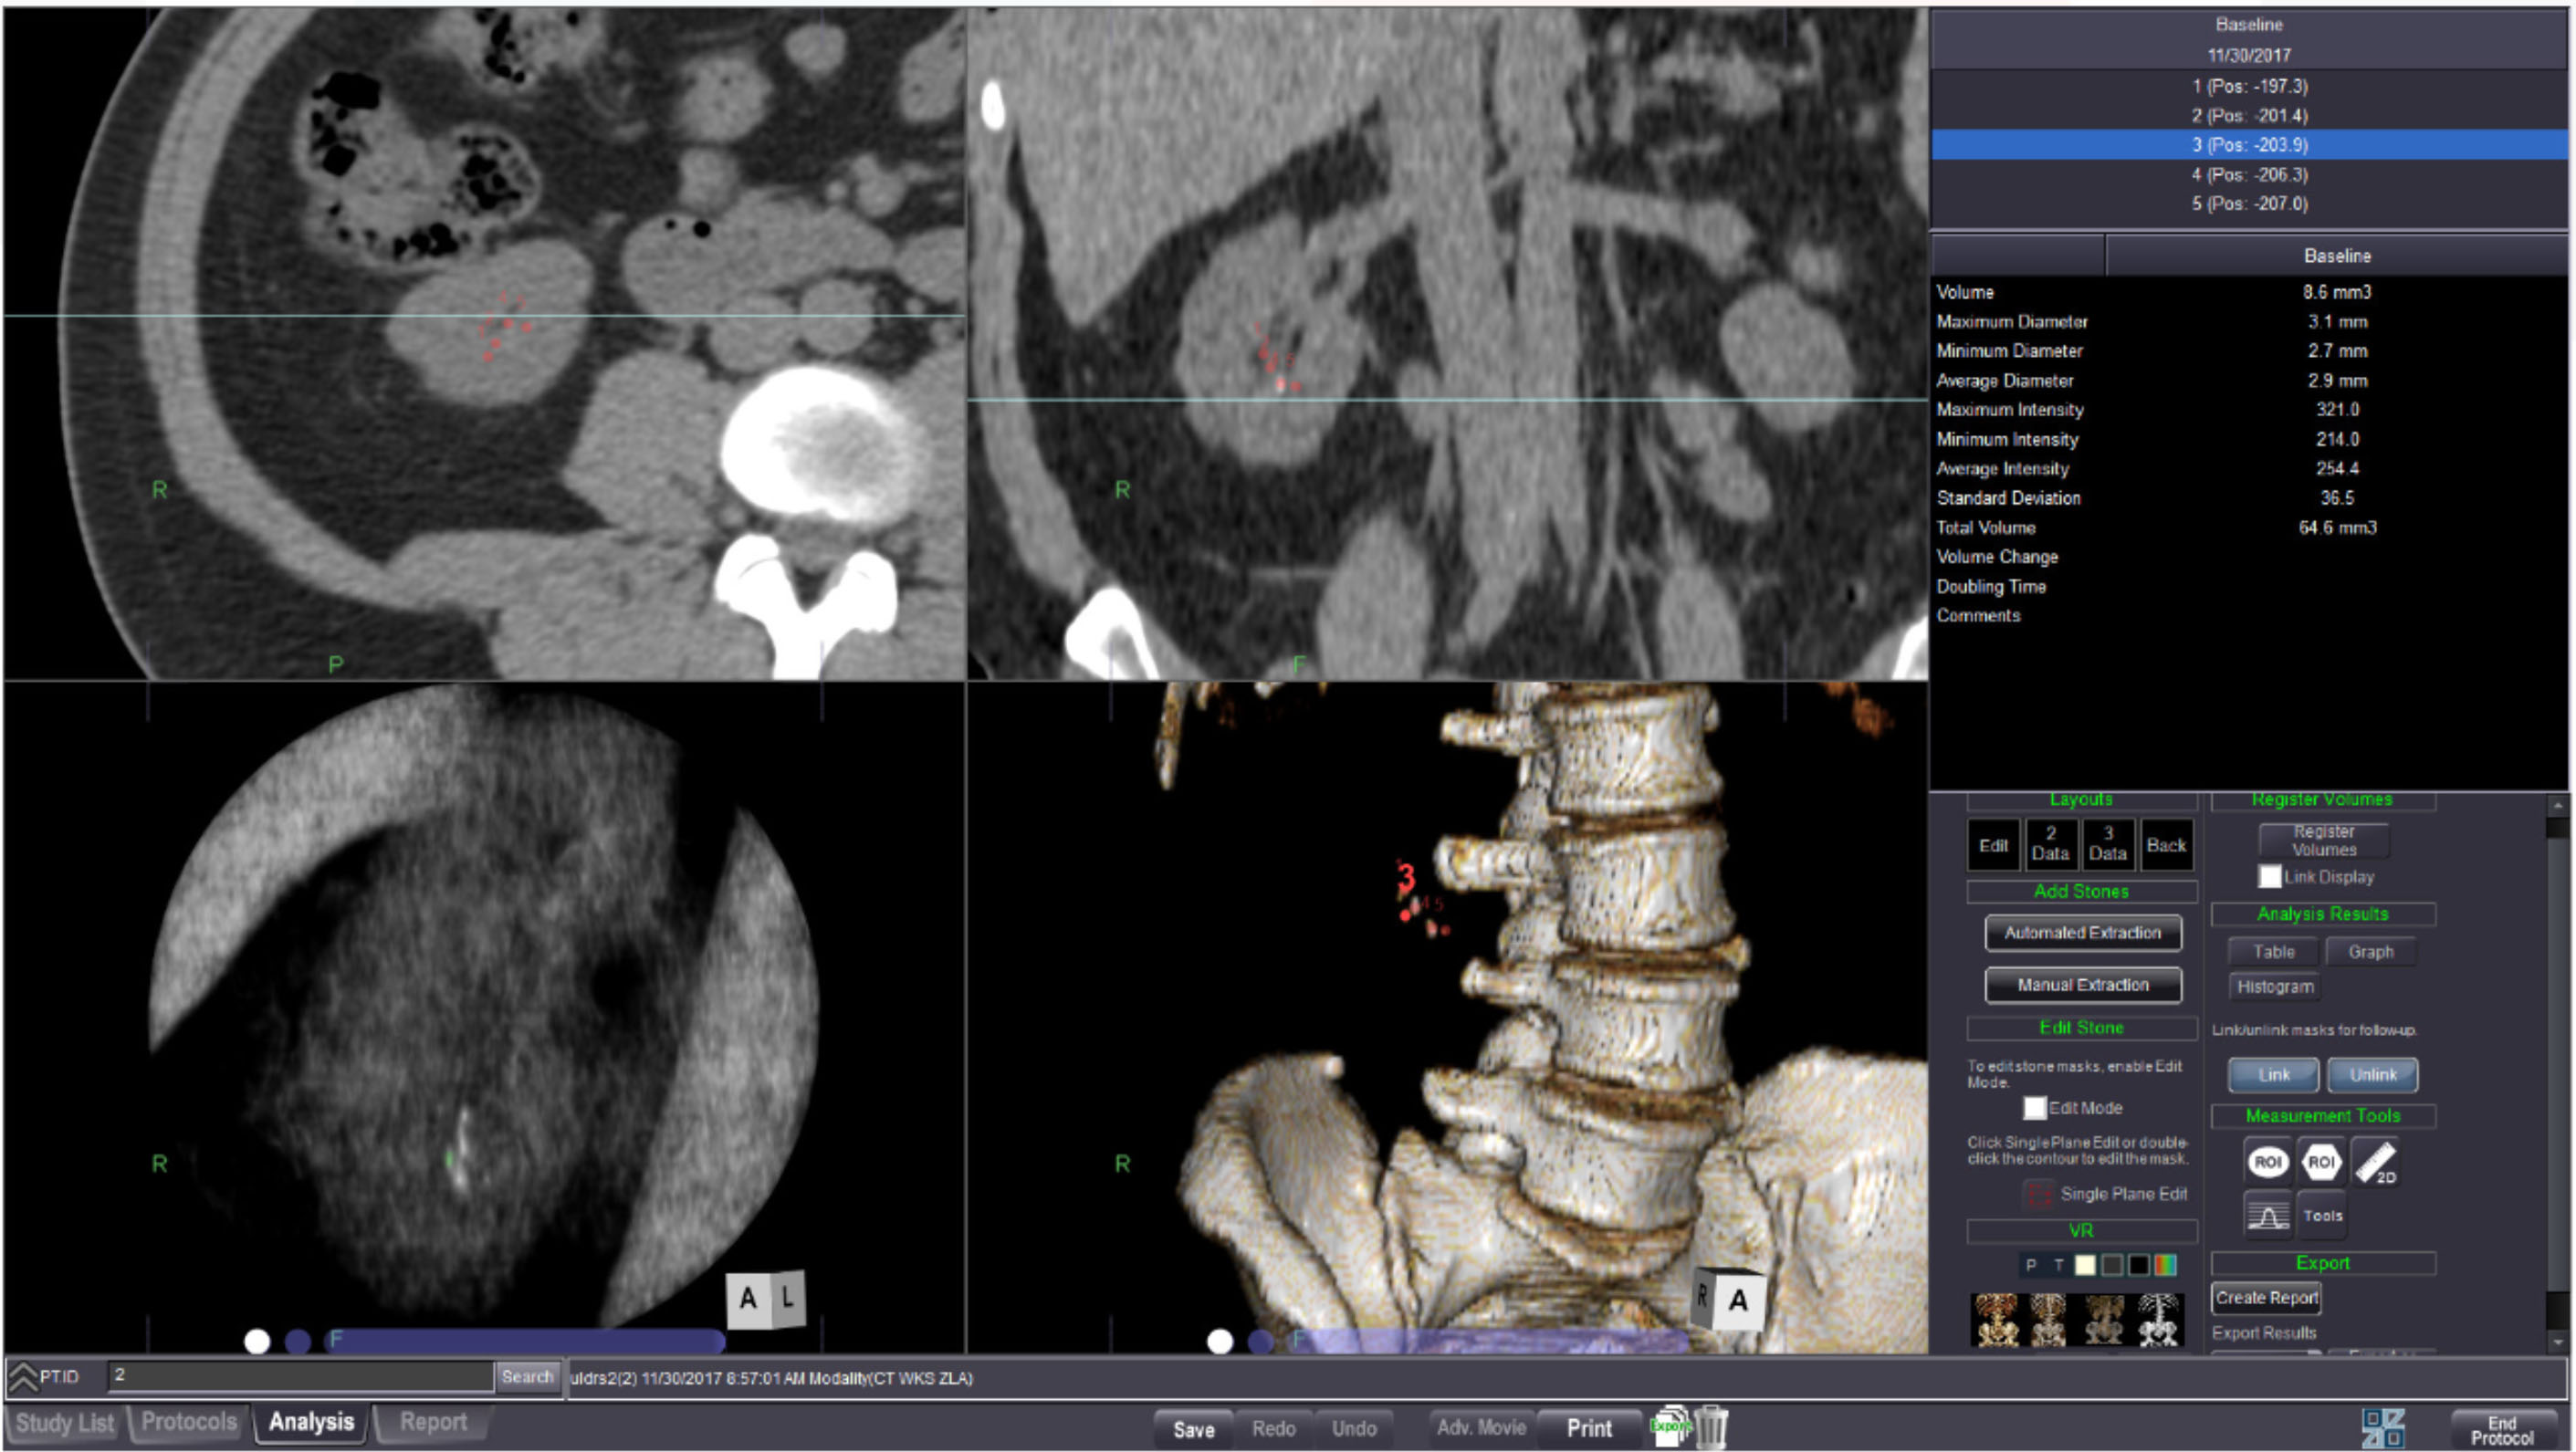Viewport: 2576px width, 1452px height.
Task: Pick the 2D ruler measurement tool
Action: [x=2375, y=1162]
